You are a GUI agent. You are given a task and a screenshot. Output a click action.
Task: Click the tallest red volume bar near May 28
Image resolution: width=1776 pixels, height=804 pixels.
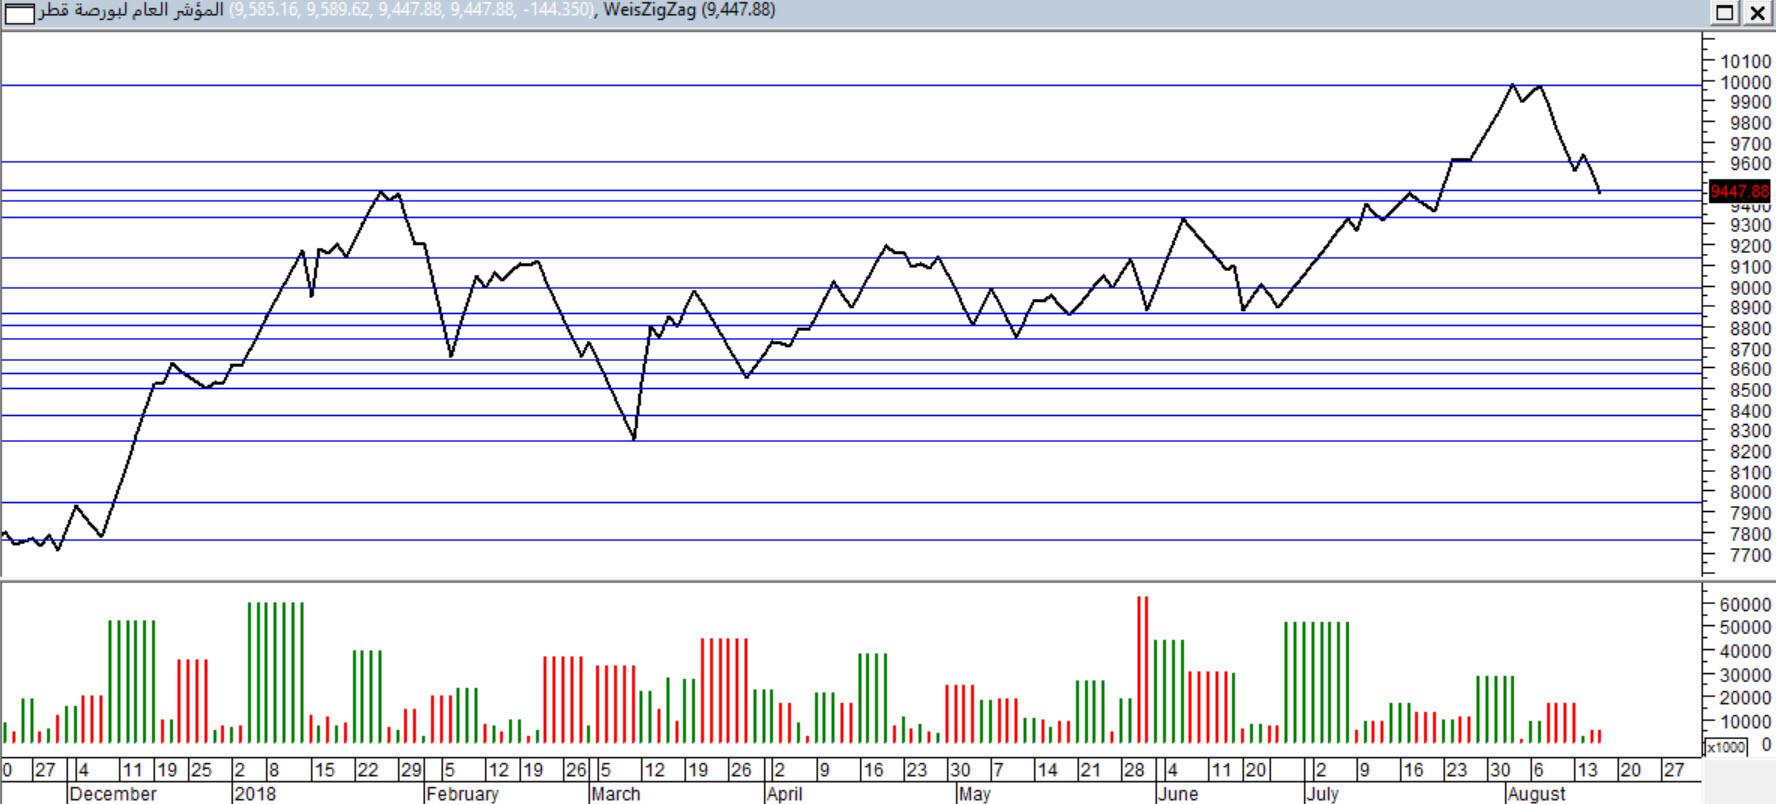click(x=1142, y=669)
